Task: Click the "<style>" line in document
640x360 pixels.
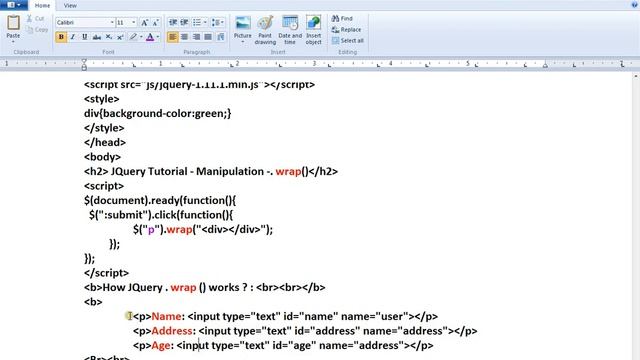Action: (x=102, y=99)
